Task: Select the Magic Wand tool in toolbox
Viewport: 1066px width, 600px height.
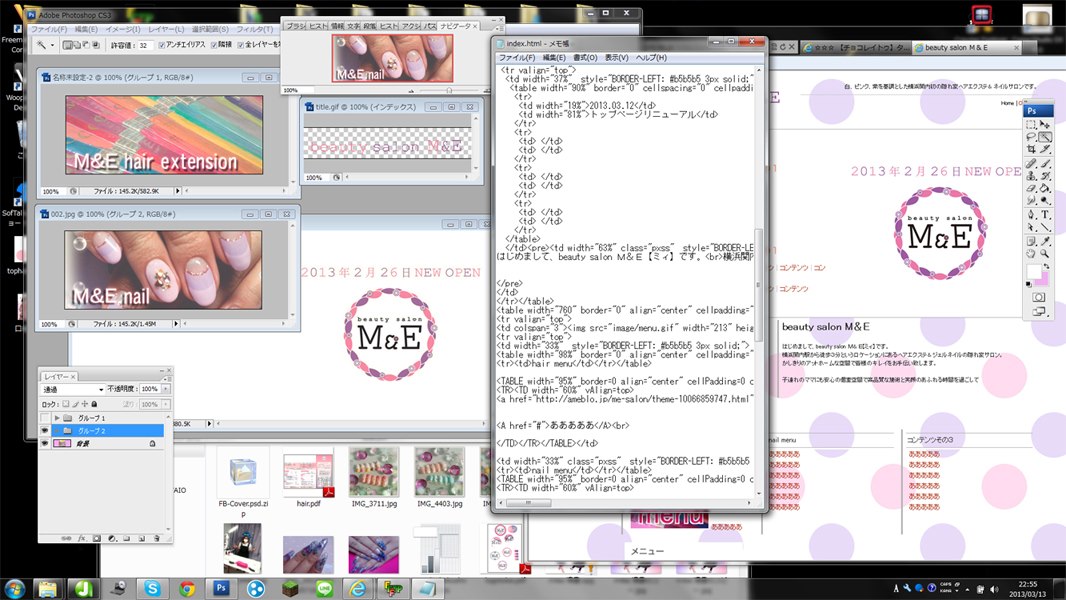Action: click(1045, 137)
